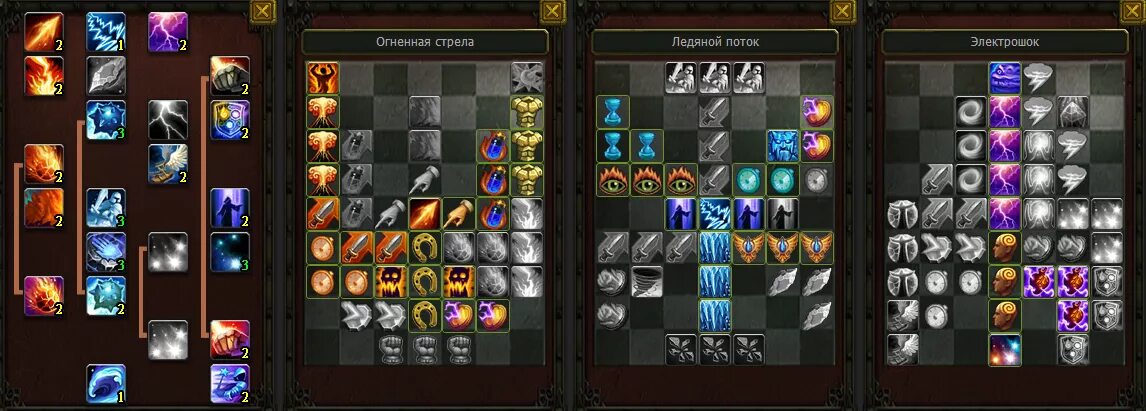This screenshot has width=1146, height=411.
Task: Click the purple lightning bolt skill icon
Action: pyautogui.click(x=168, y=32)
